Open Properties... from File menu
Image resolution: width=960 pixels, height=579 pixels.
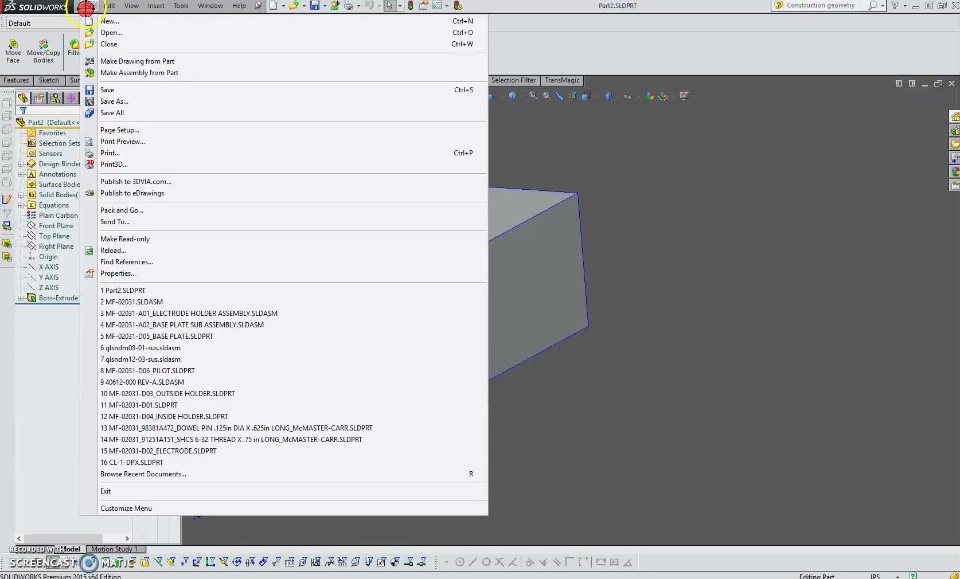click(118, 274)
